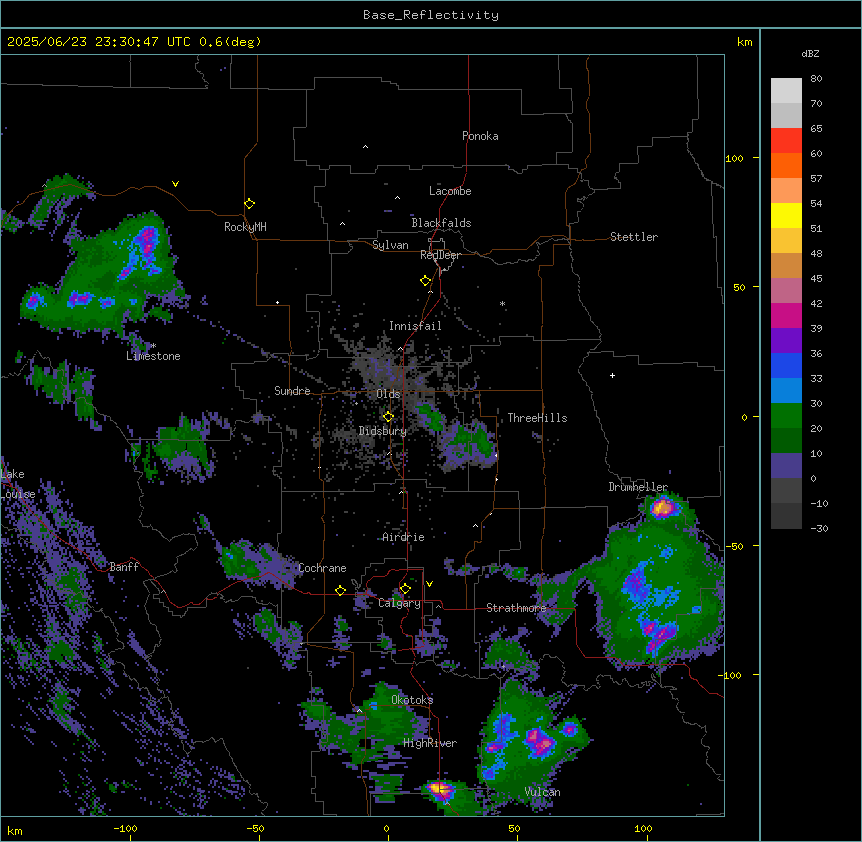Click the yellow V marker northwest of RockyMH
Image resolution: width=862 pixels, height=842 pixels.
click(x=175, y=184)
